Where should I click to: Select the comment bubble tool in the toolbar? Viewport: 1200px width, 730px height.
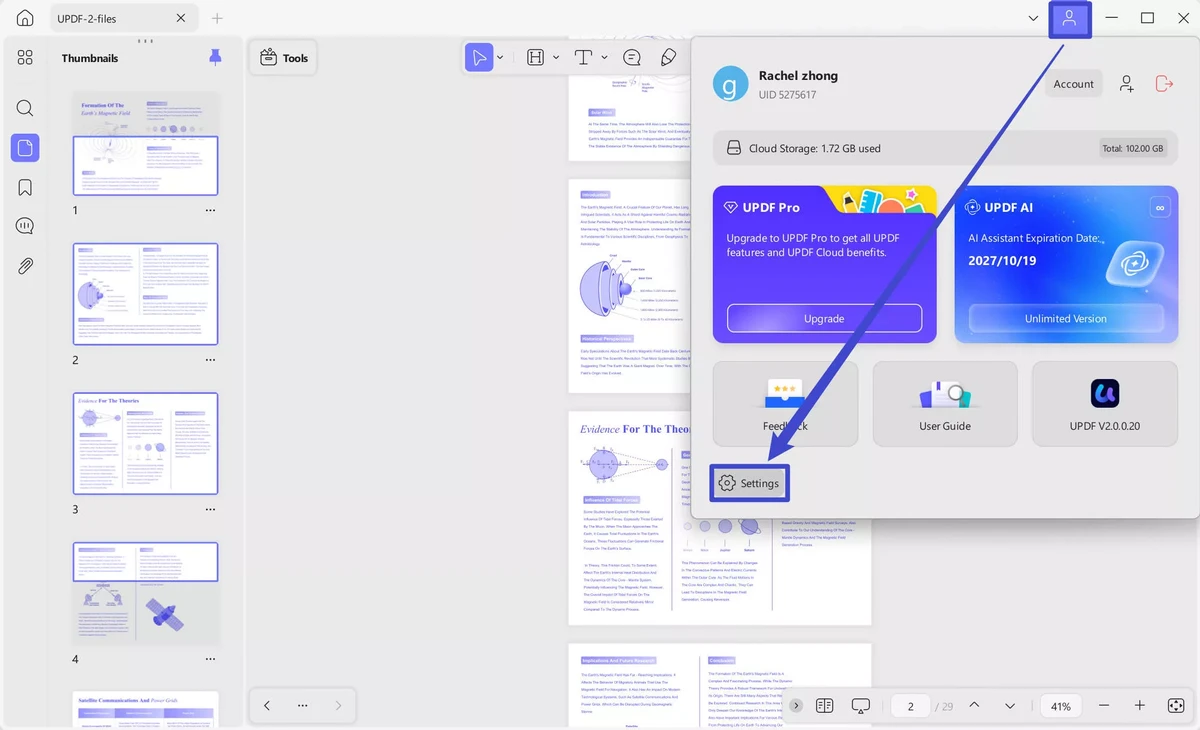tap(632, 58)
